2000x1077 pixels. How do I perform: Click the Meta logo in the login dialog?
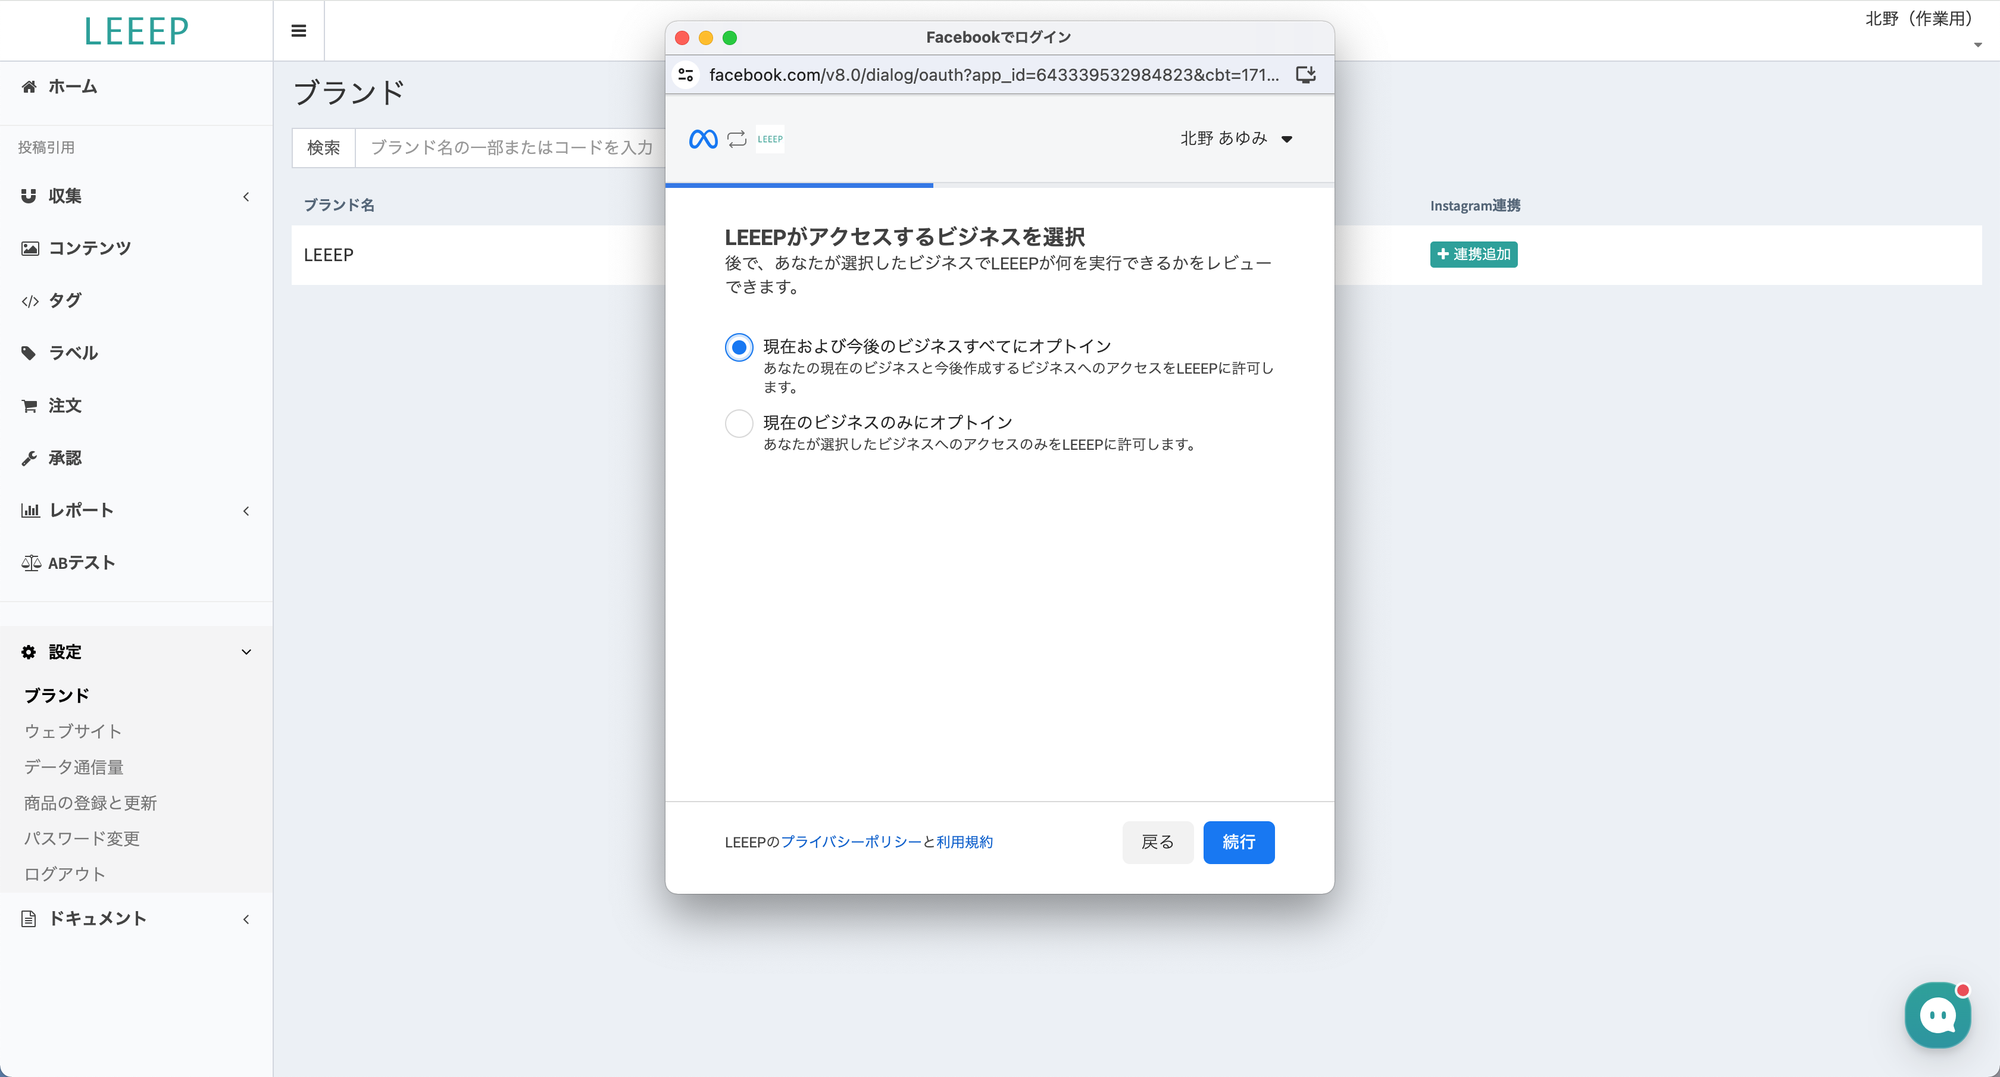[703, 139]
